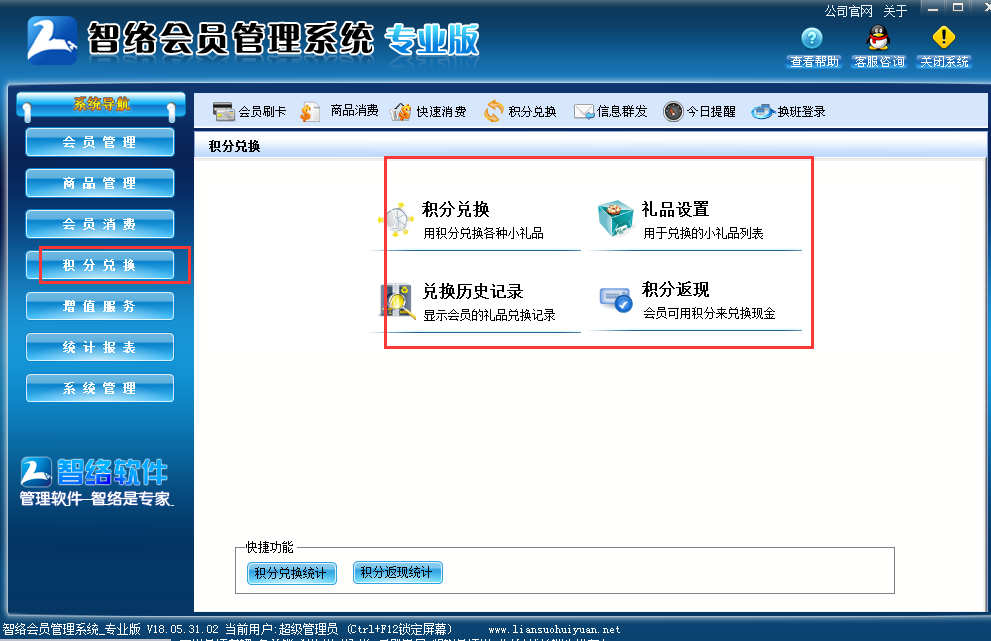The width and height of the screenshot is (991, 641).
Task: Select 系统管理 from system navigation
Action: [x=99, y=388]
